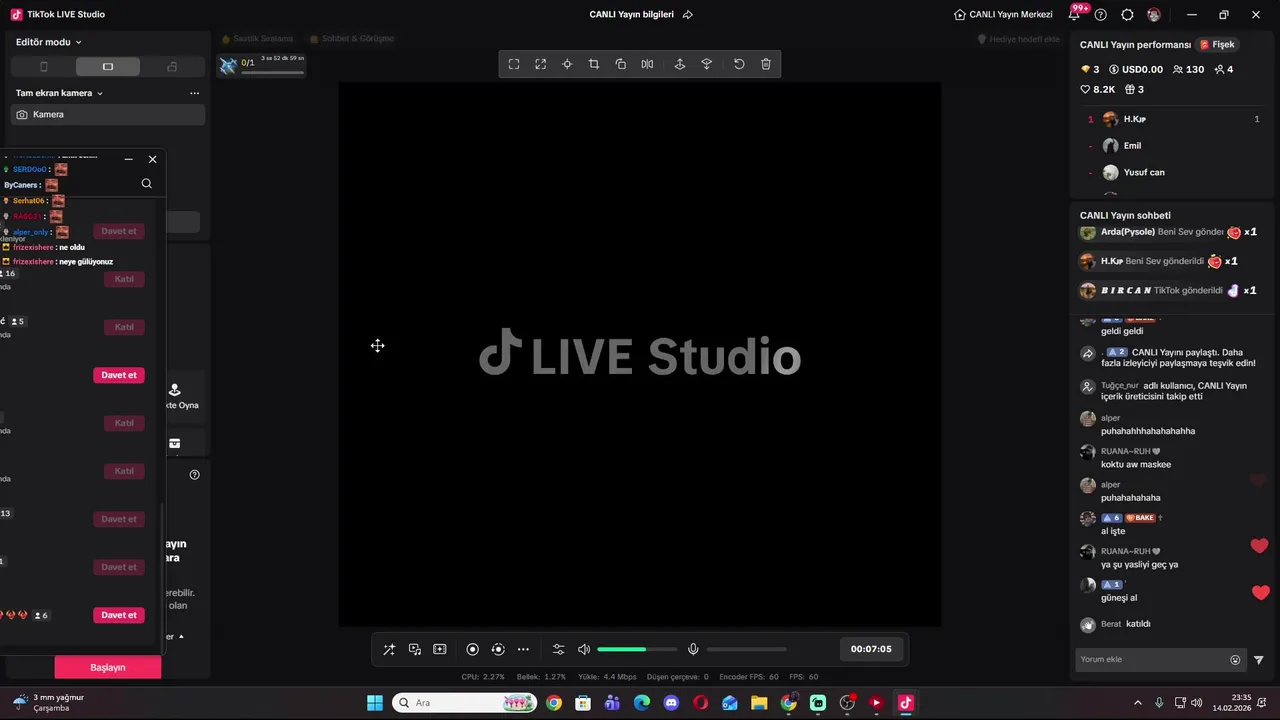1280x720 pixels.
Task: Open the weather widget 3 mm yağmur
Action: coord(48,703)
